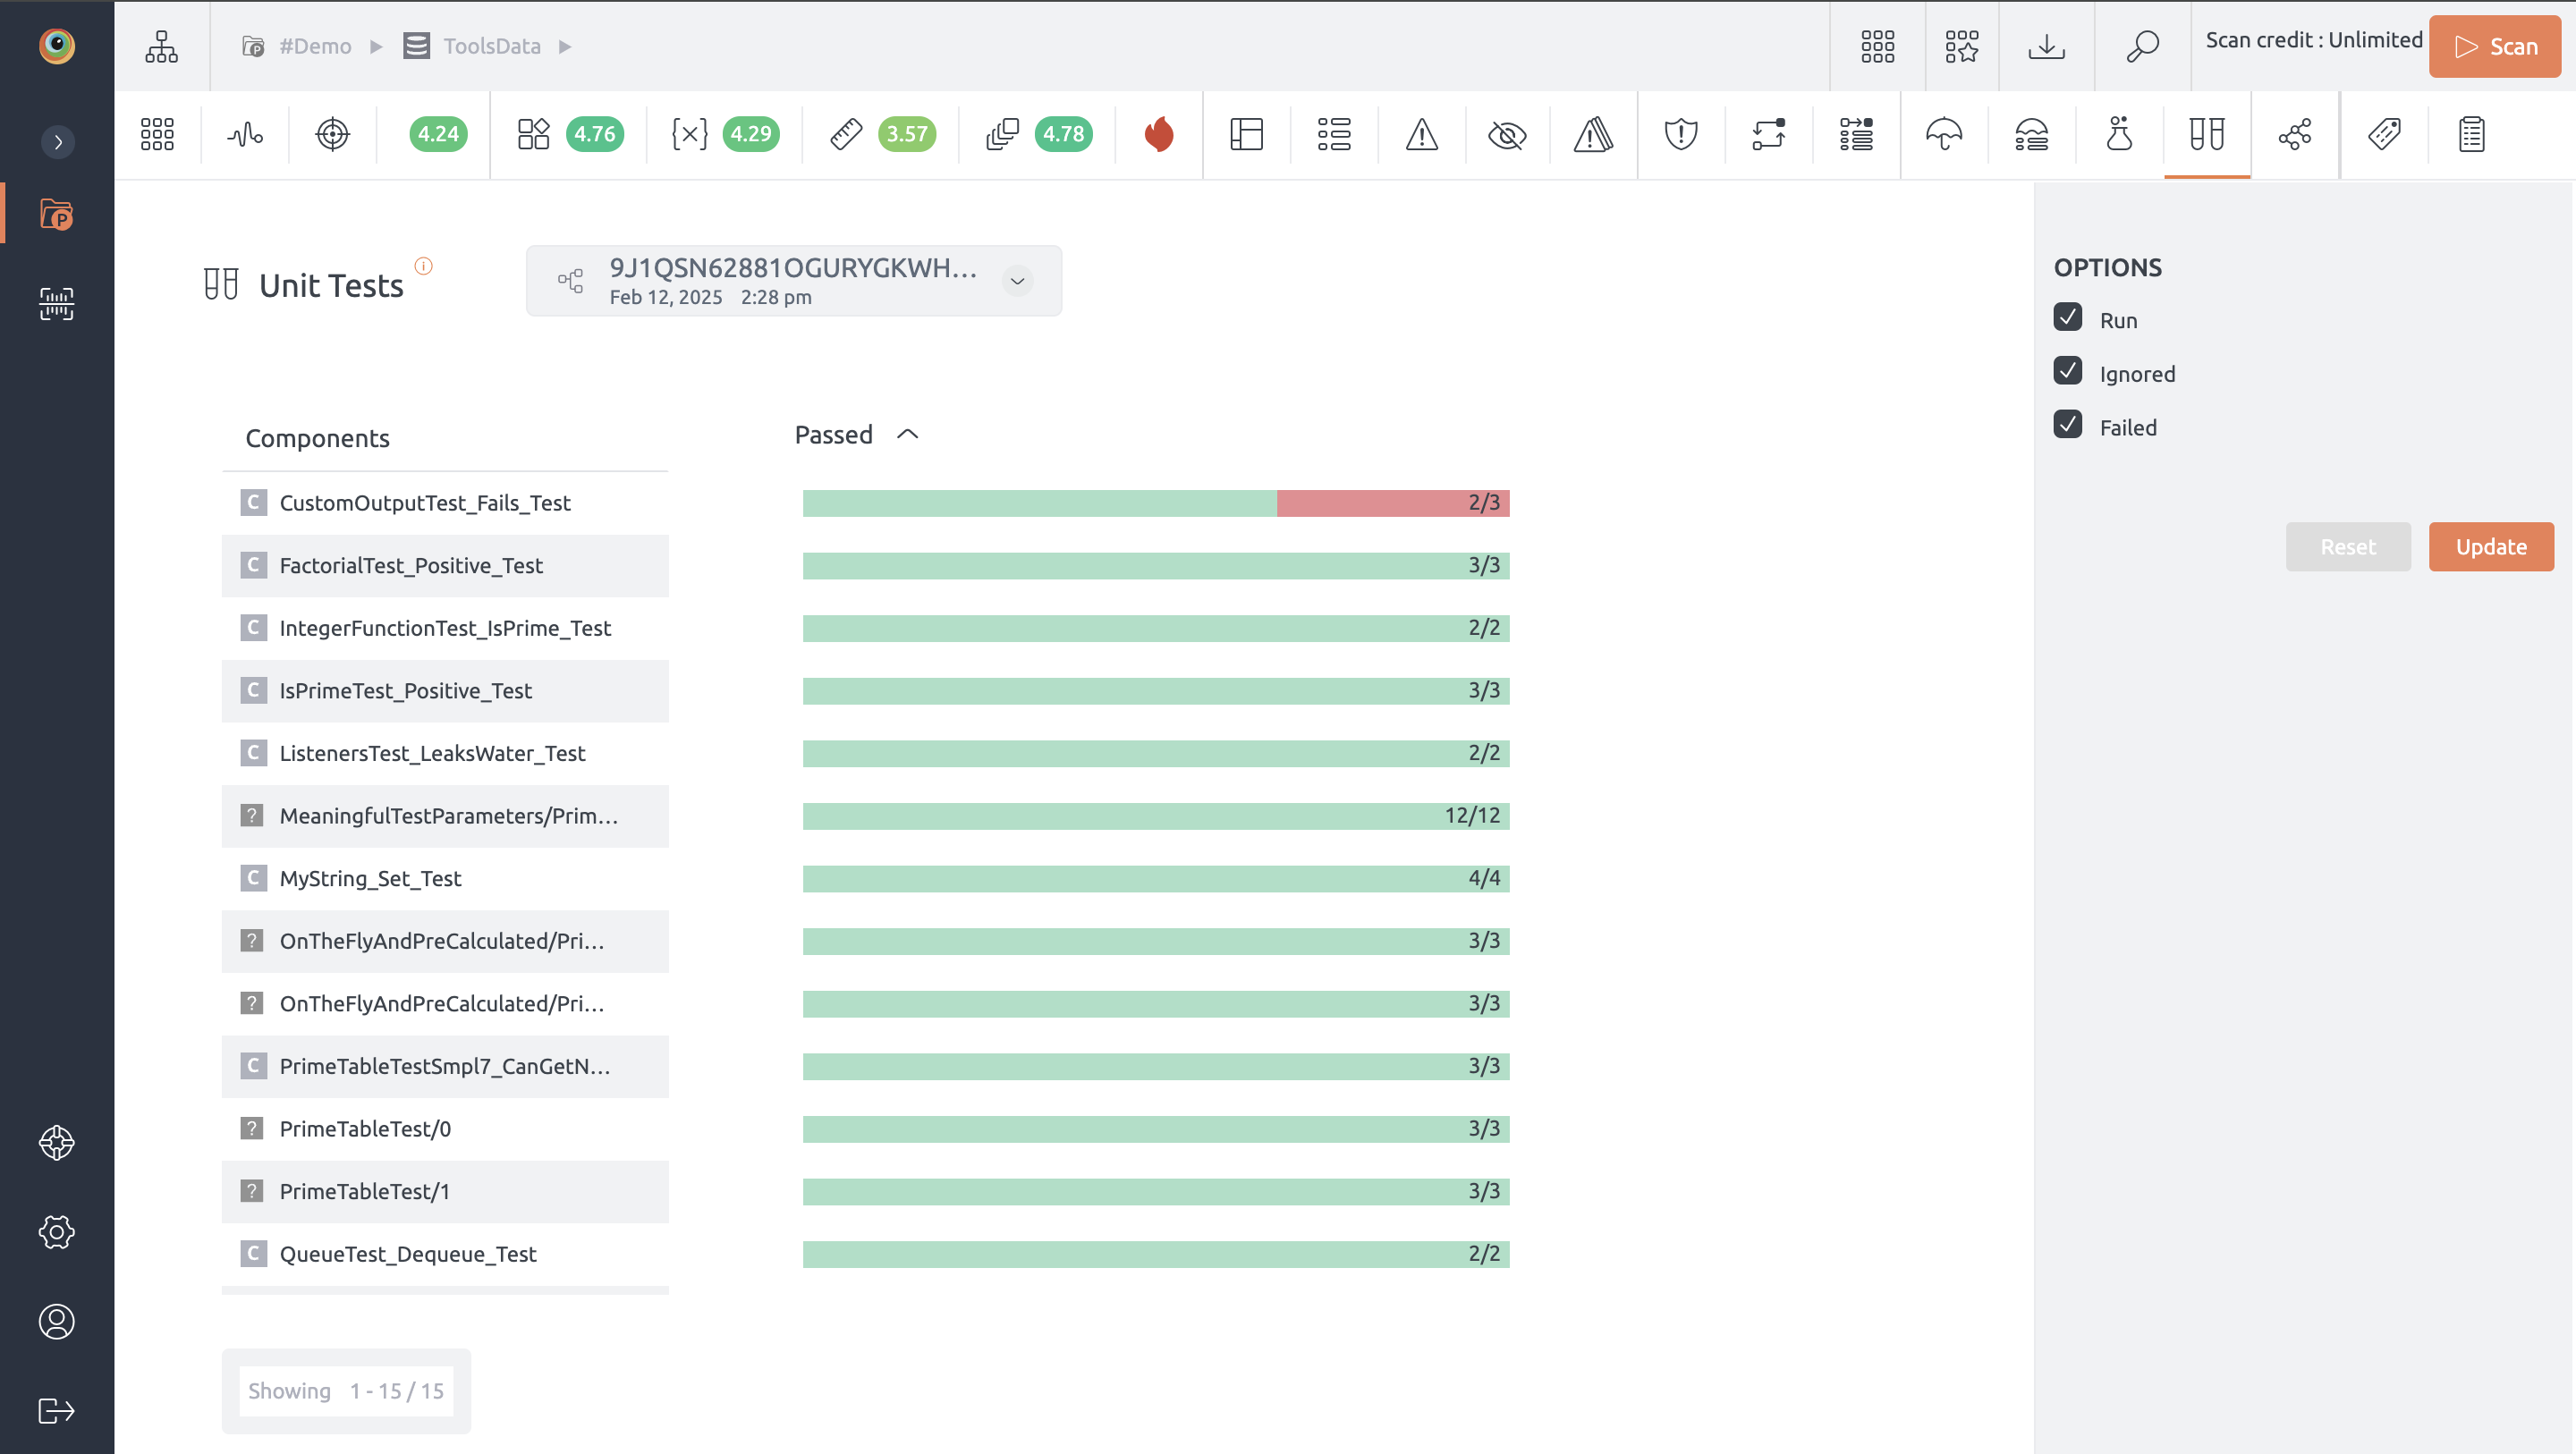Viewport: 2576px width, 1454px height.
Task: Open the umbrella coverage icon
Action: point(1943,134)
